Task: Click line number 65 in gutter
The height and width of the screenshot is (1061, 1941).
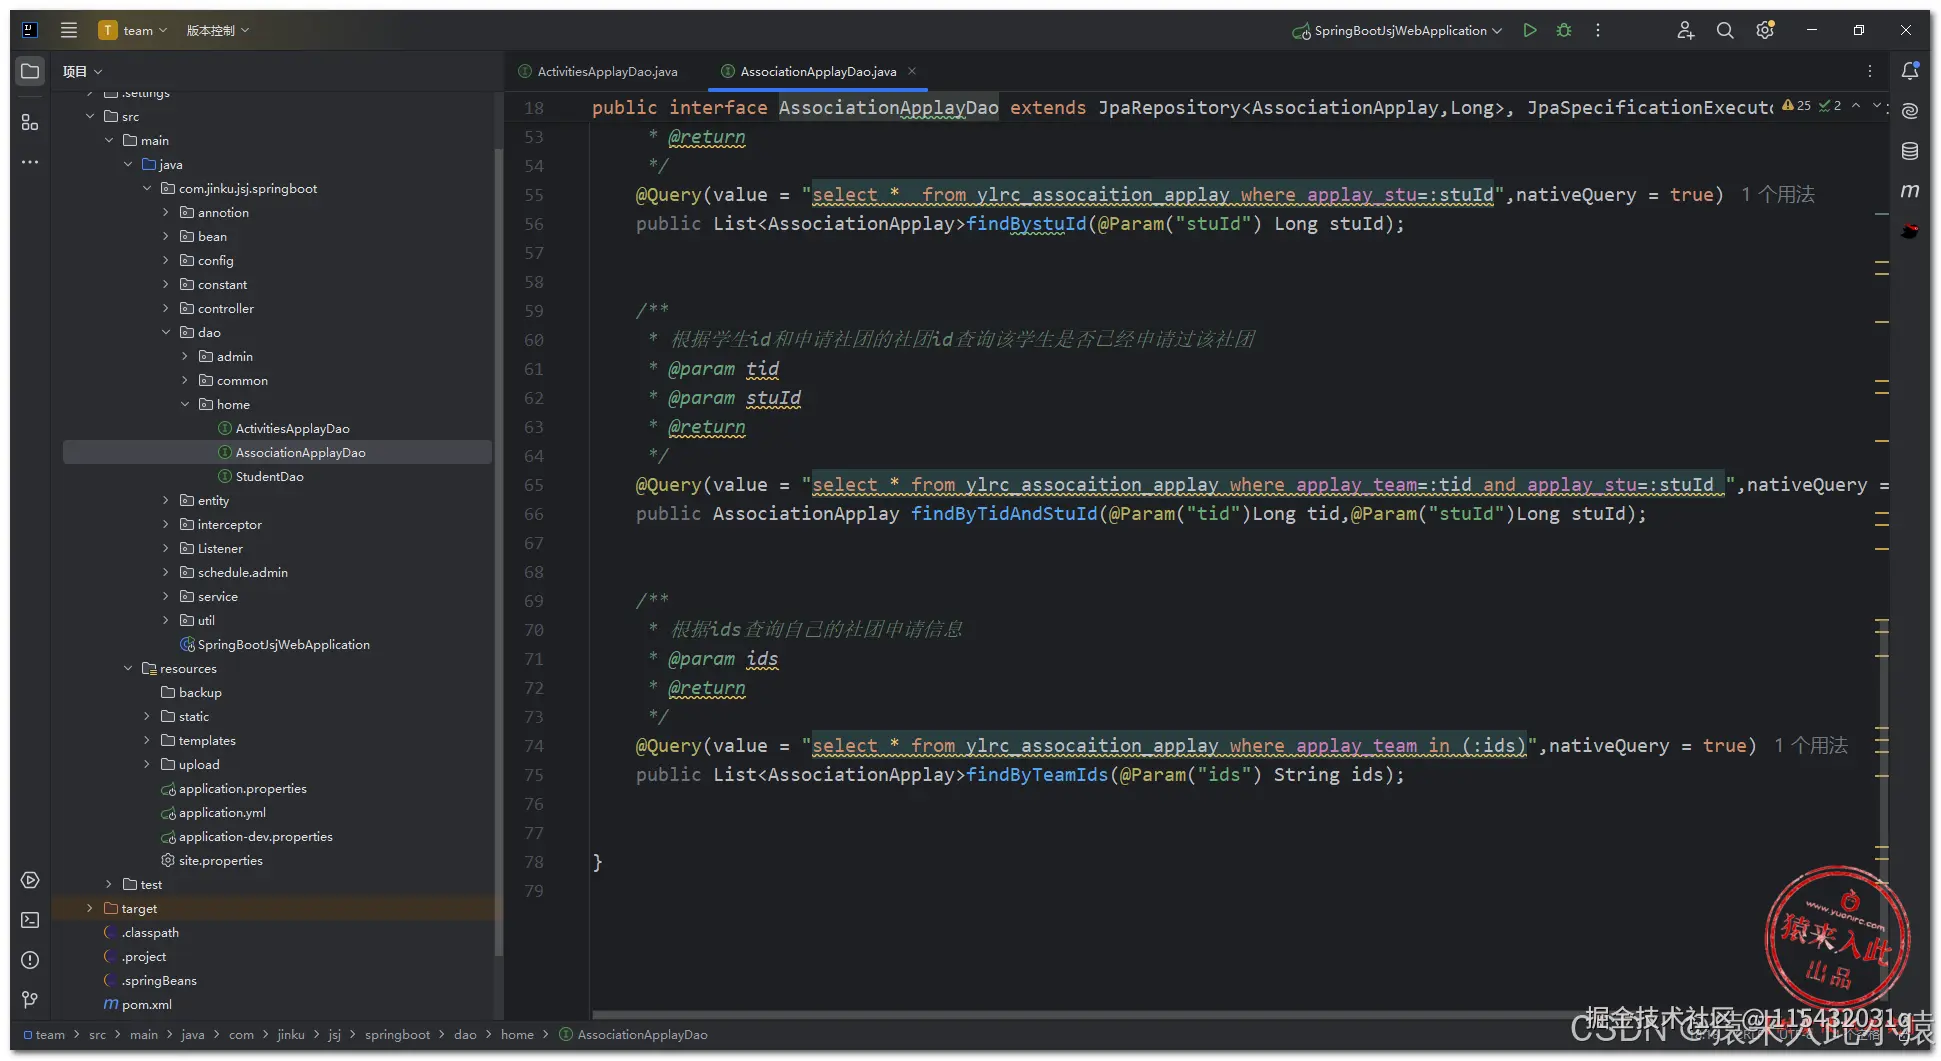Action: point(534,485)
